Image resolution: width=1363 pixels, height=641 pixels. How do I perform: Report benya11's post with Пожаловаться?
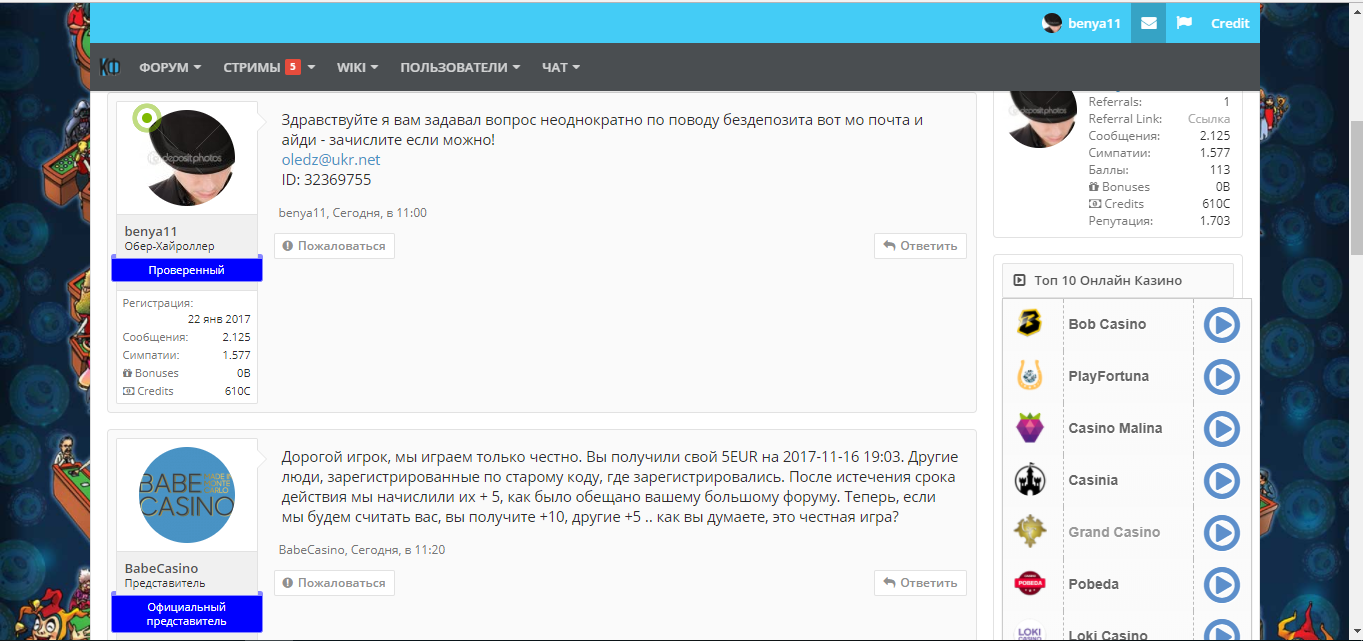coord(334,246)
